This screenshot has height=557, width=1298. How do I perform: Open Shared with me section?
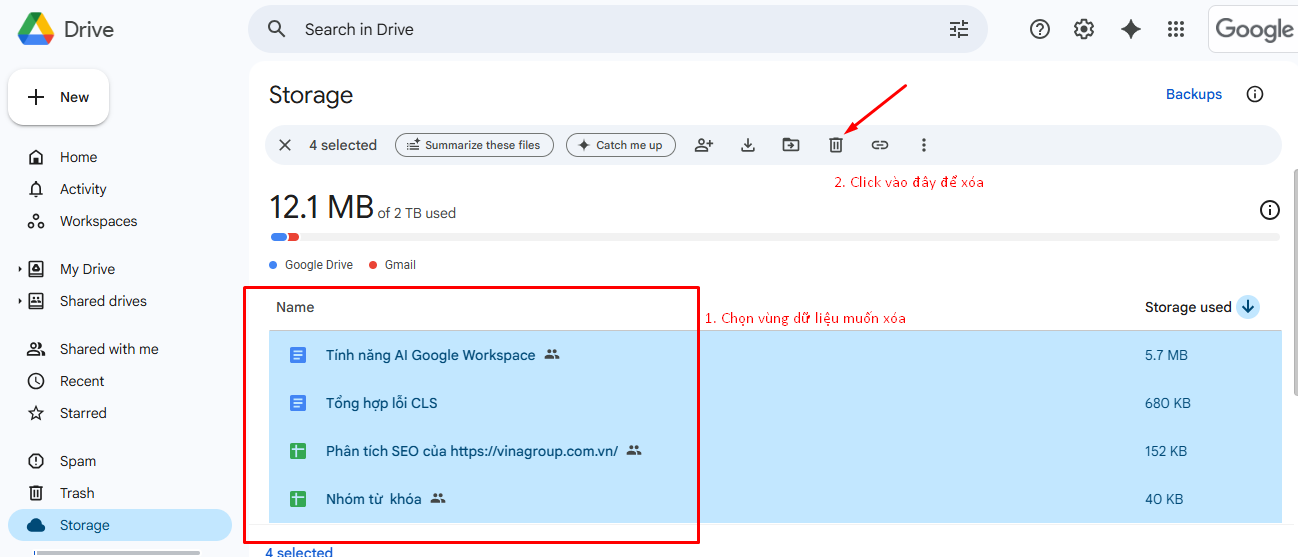[109, 349]
